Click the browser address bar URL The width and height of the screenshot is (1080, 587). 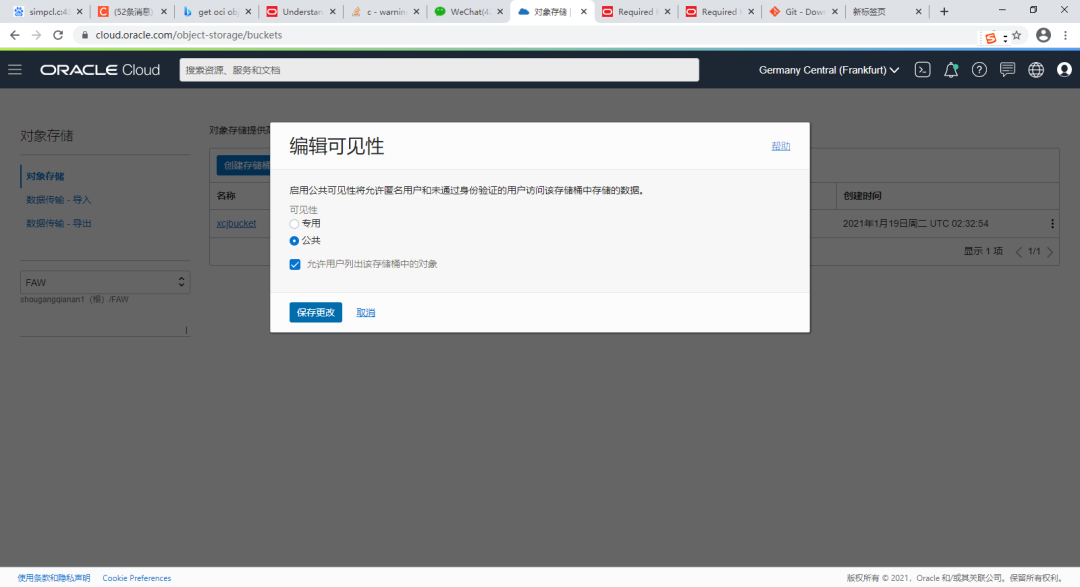click(x=189, y=35)
